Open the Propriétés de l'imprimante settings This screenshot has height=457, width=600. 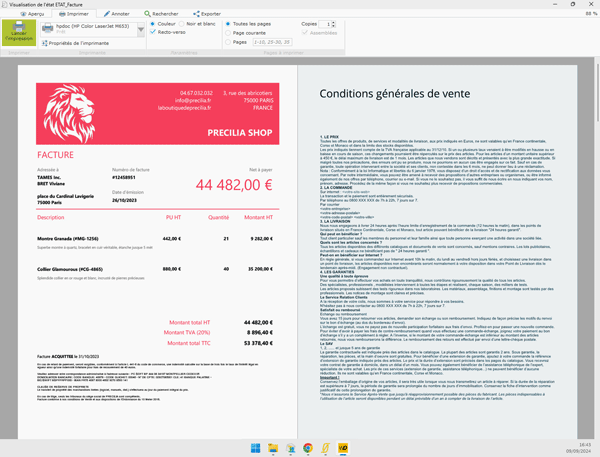(77, 44)
